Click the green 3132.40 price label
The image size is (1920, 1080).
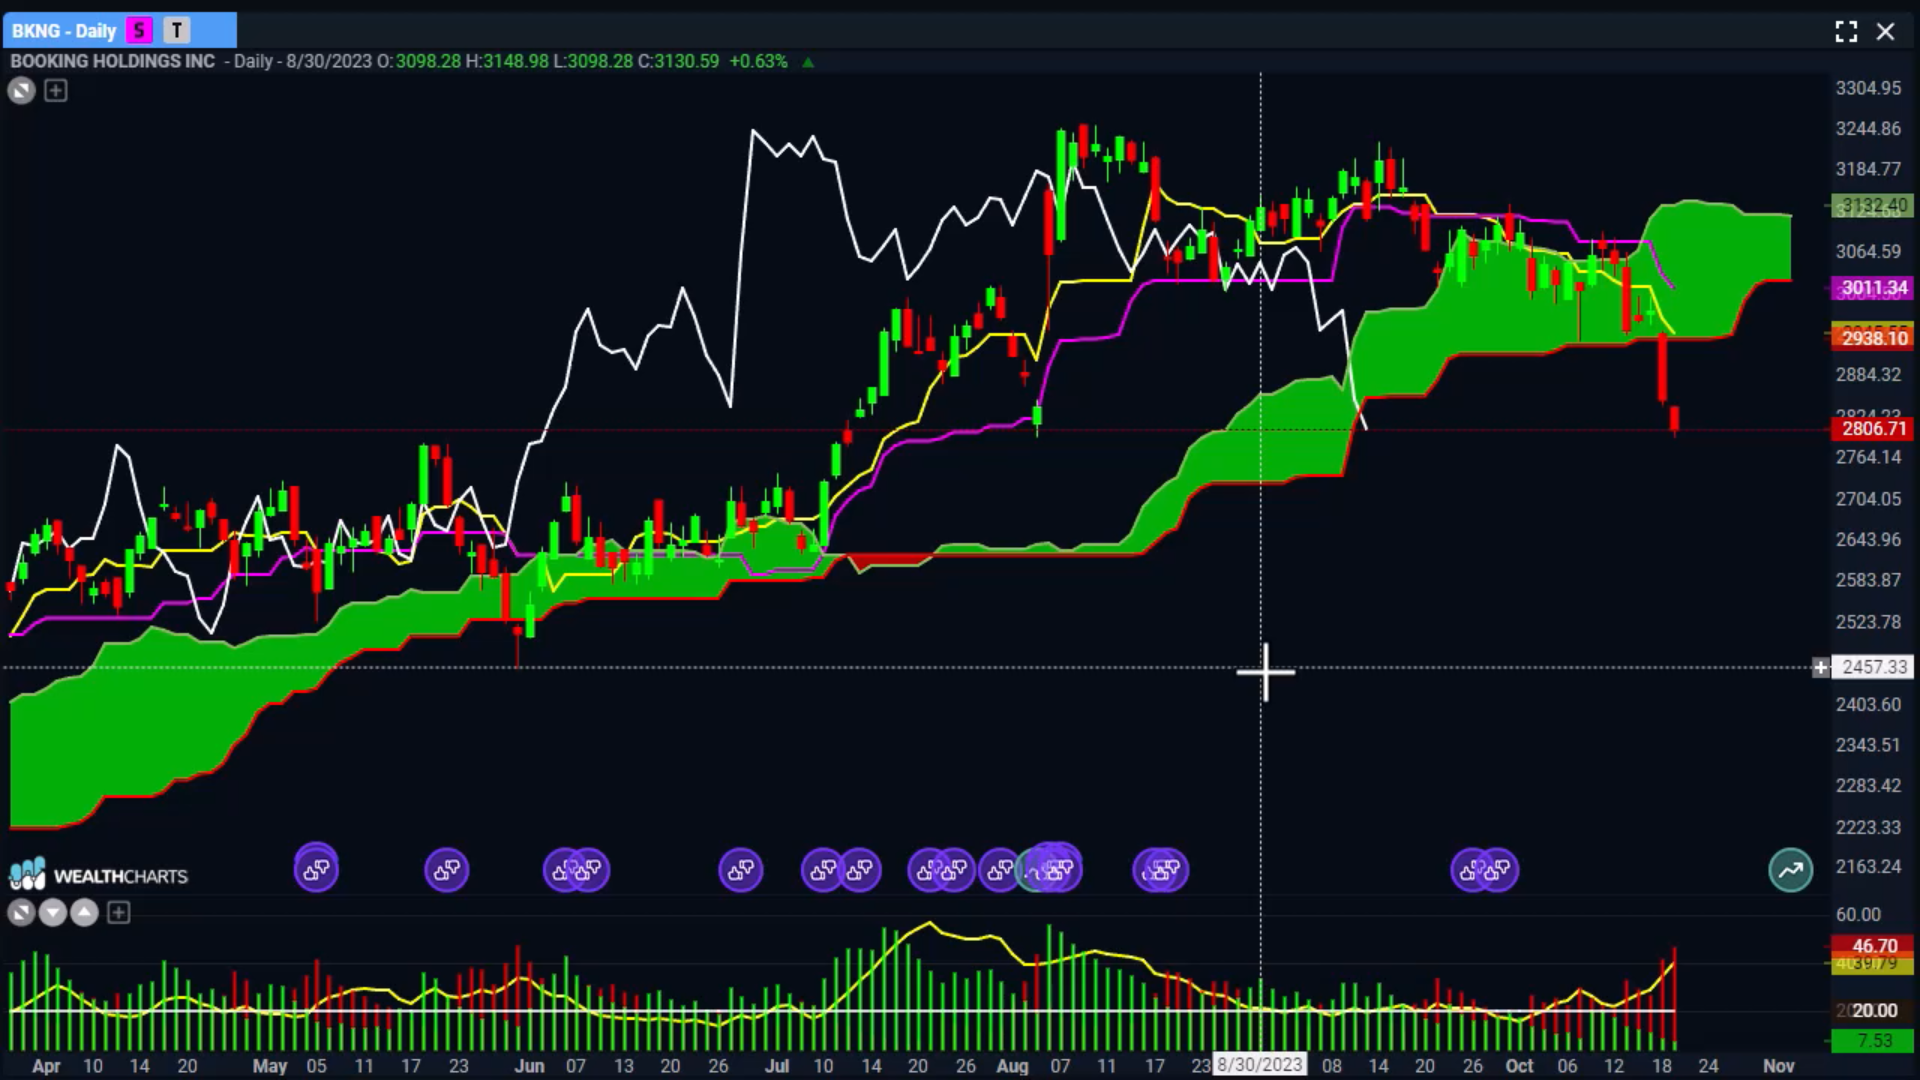click(1874, 205)
